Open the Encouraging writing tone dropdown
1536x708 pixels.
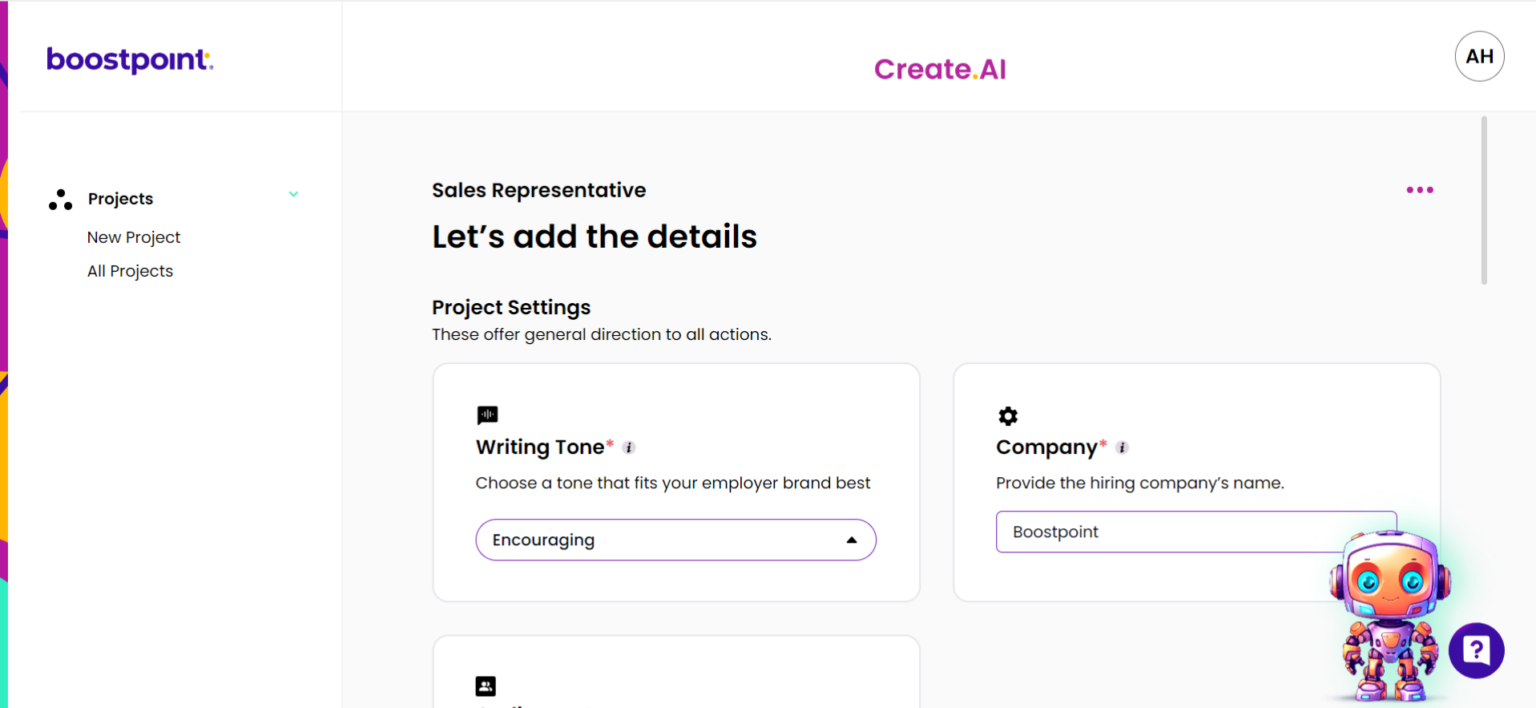pyautogui.click(x=676, y=539)
